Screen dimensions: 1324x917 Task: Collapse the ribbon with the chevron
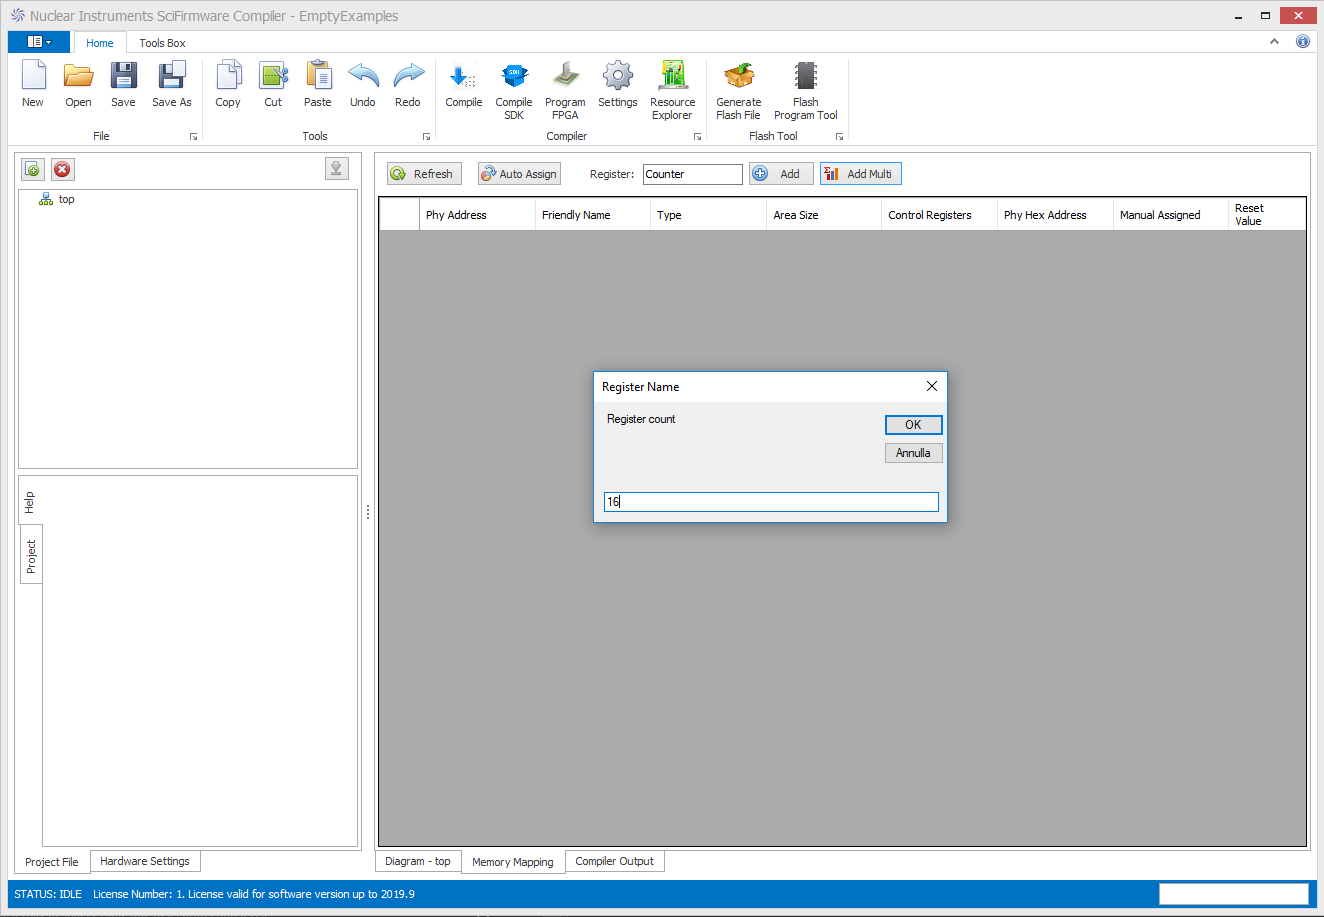pos(1274,41)
